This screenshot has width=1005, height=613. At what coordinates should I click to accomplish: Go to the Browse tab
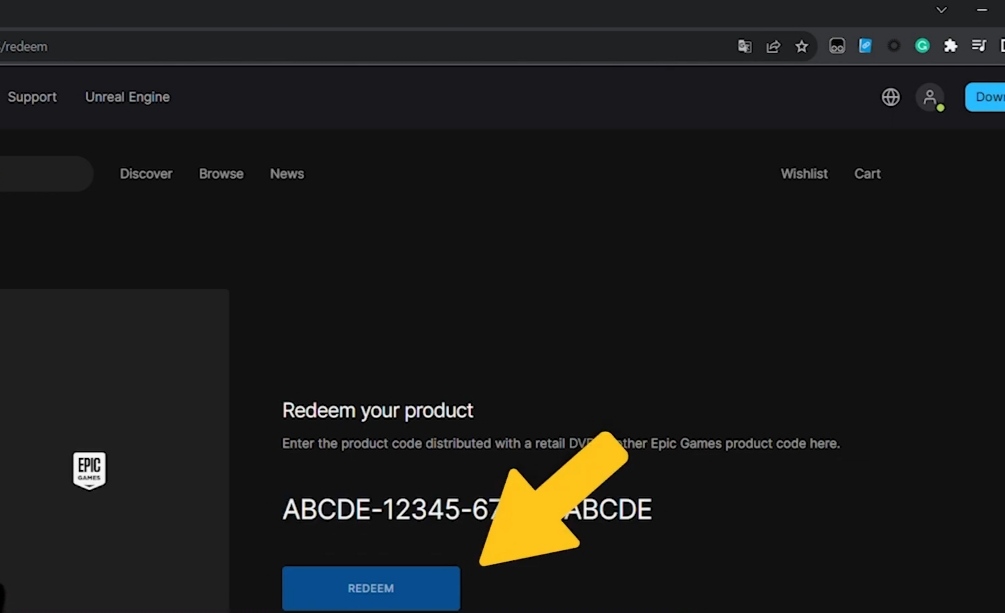[x=221, y=174]
